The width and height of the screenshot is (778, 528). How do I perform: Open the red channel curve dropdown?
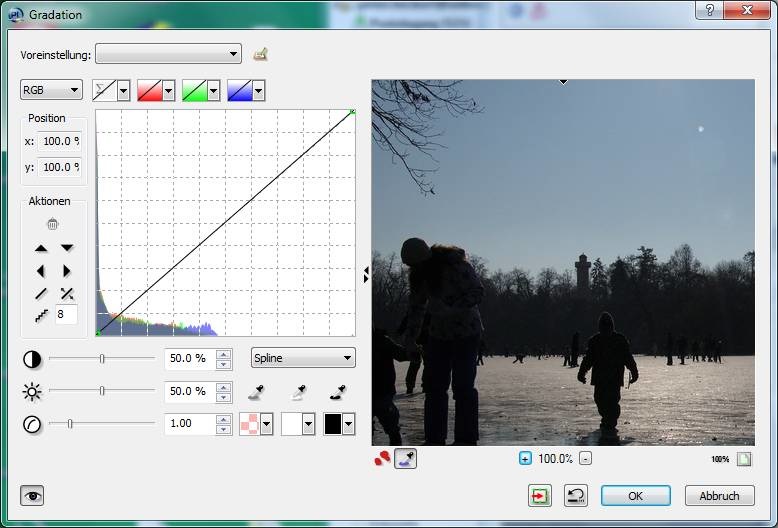coord(156,91)
